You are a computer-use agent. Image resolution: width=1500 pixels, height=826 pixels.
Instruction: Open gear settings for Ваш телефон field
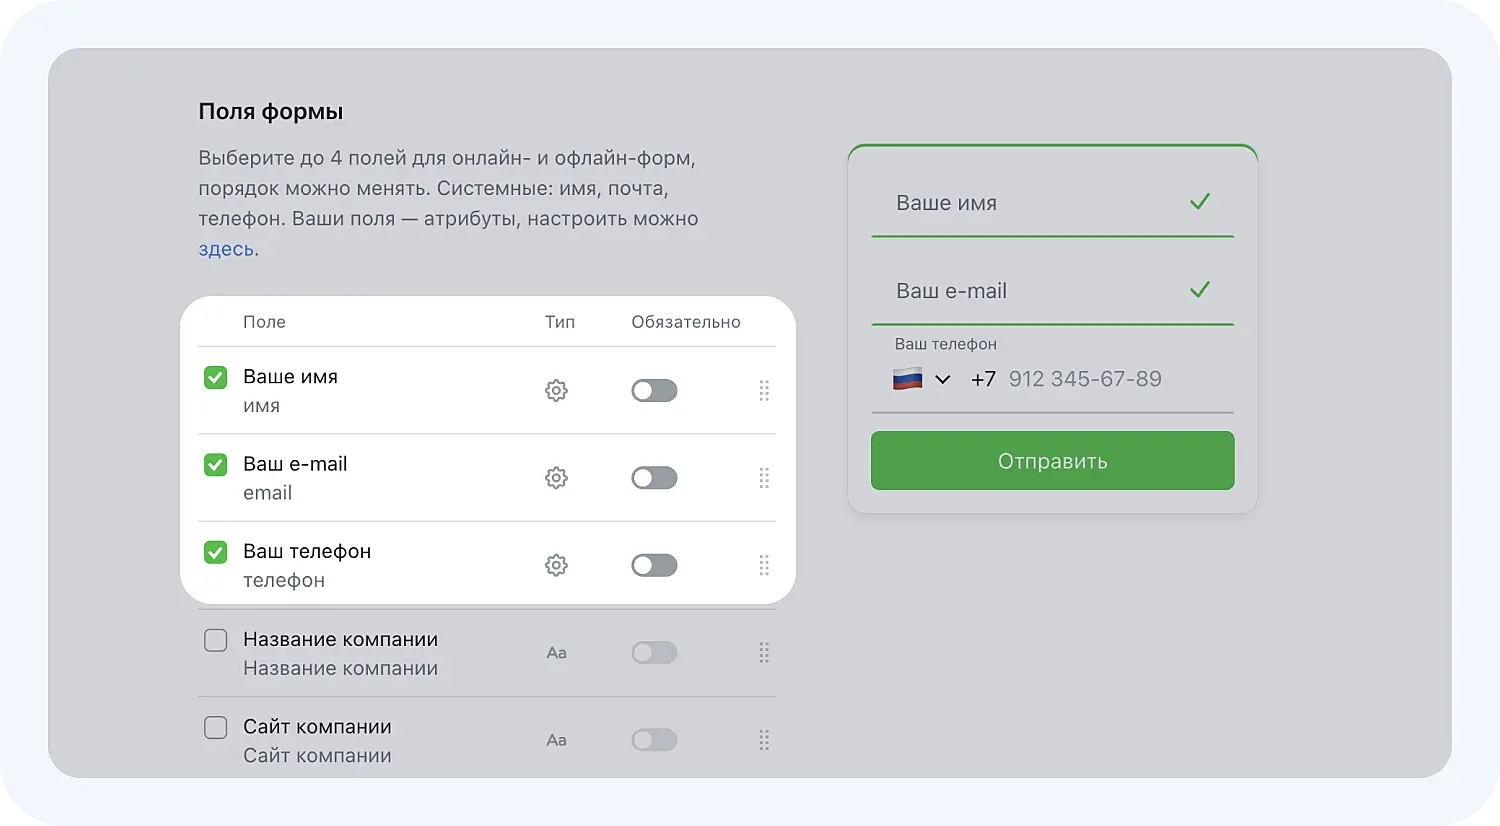click(x=556, y=565)
